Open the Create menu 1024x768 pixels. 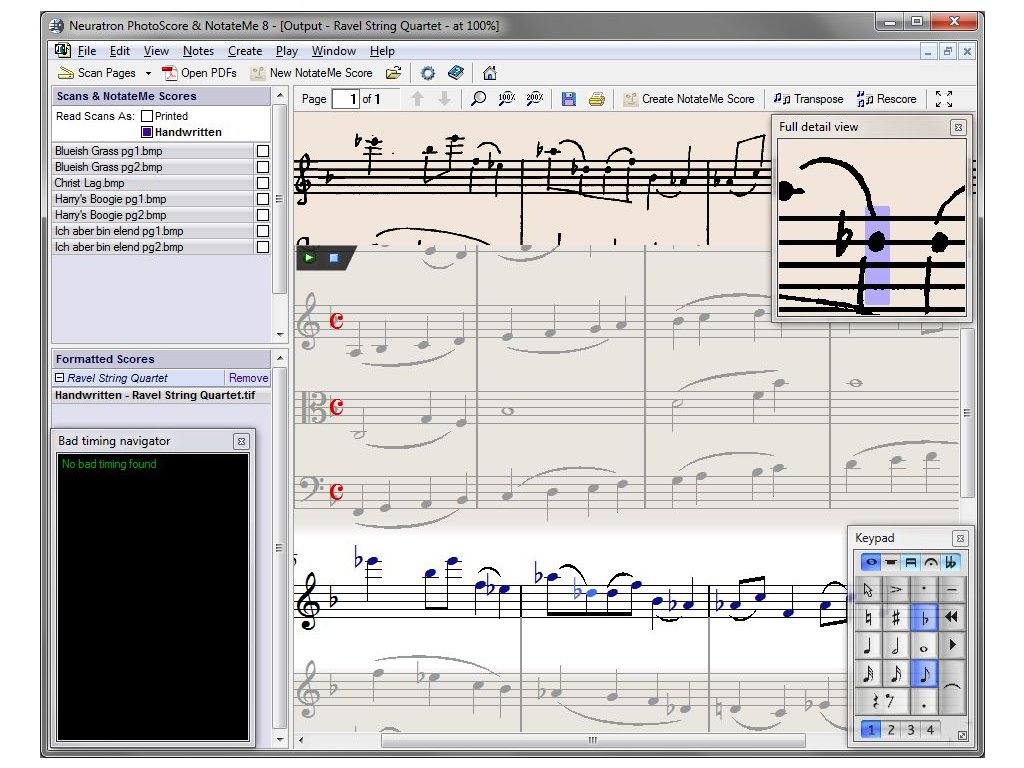(245, 51)
